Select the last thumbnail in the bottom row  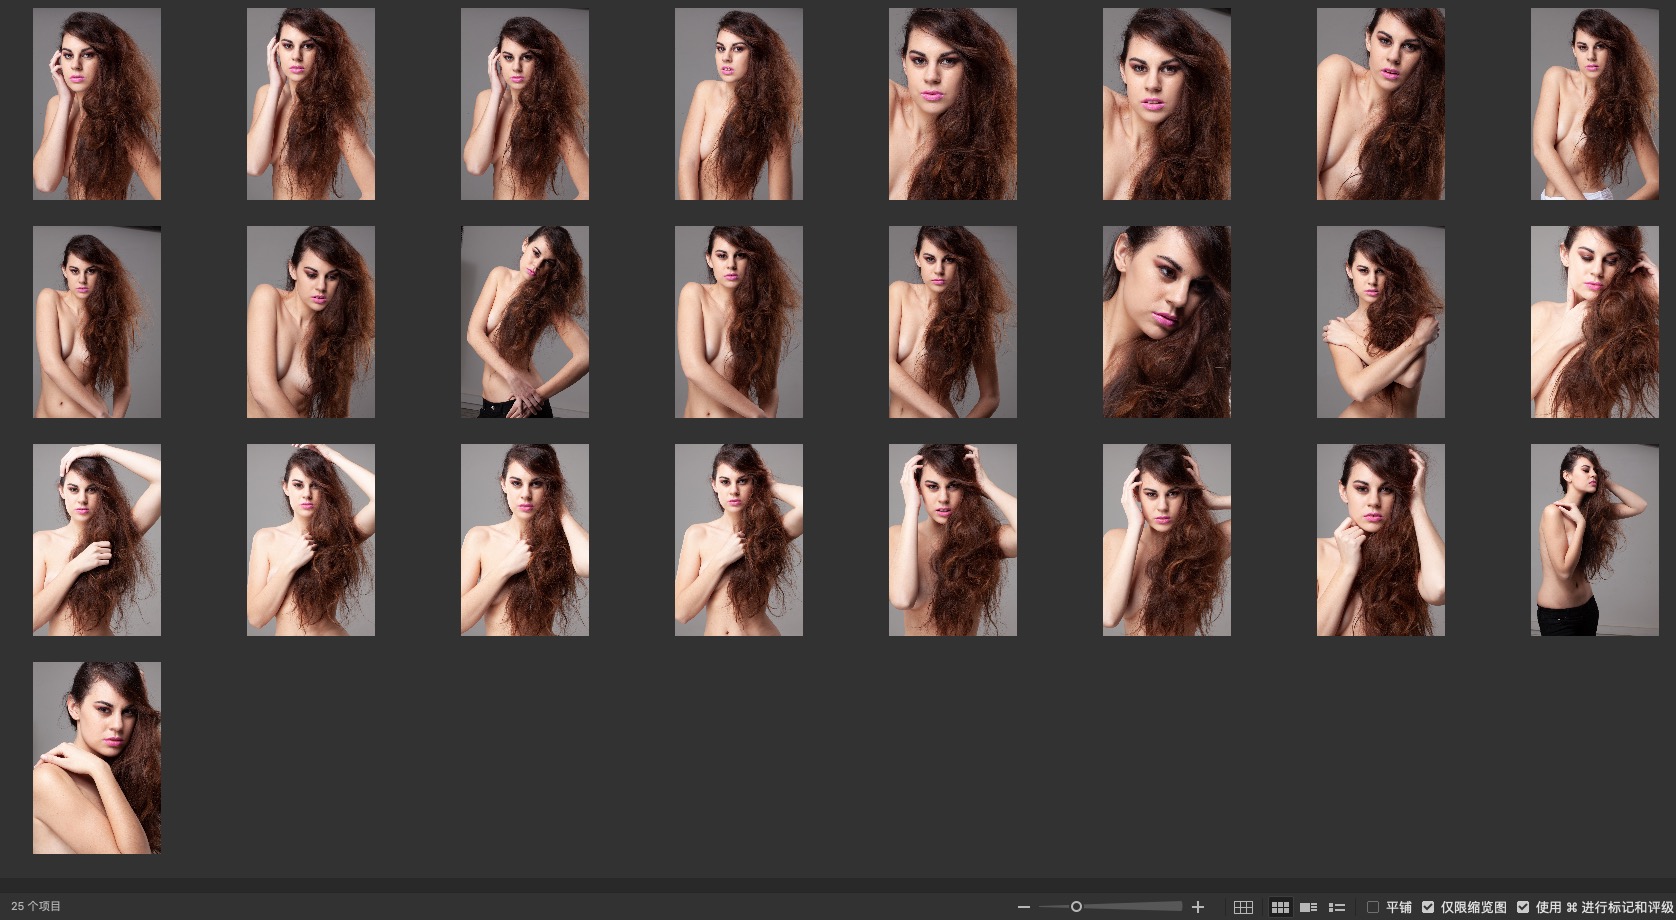(x=97, y=757)
